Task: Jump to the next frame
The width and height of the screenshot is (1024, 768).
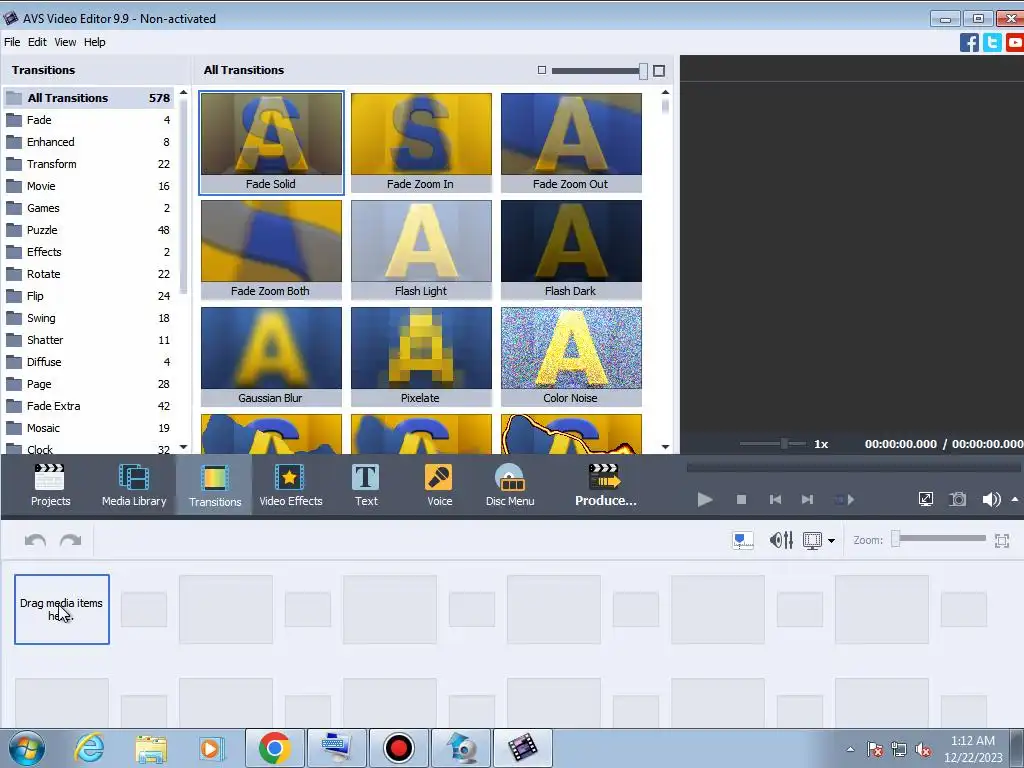Action: pos(807,500)
